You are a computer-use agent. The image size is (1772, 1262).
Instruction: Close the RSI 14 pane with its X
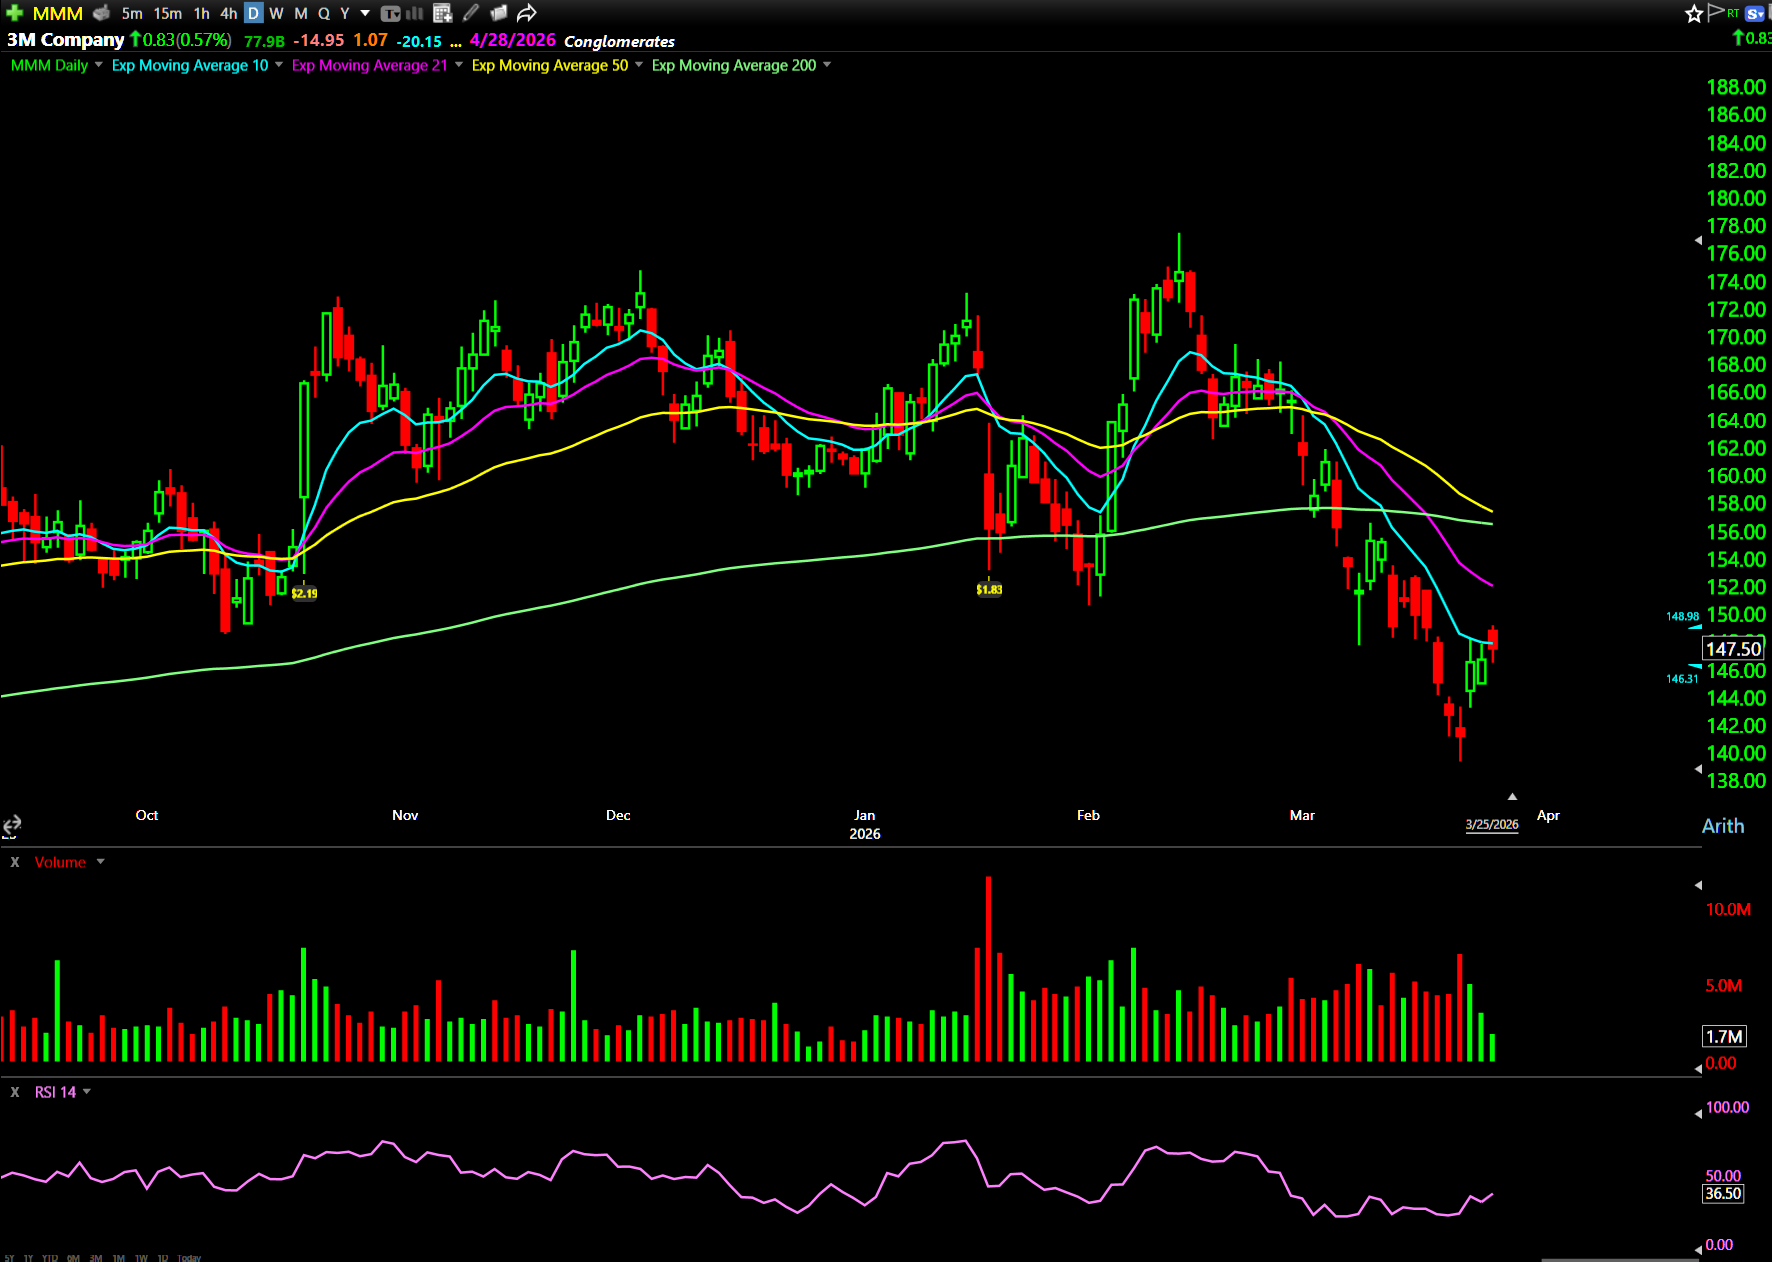click(x=15, y=1092)
